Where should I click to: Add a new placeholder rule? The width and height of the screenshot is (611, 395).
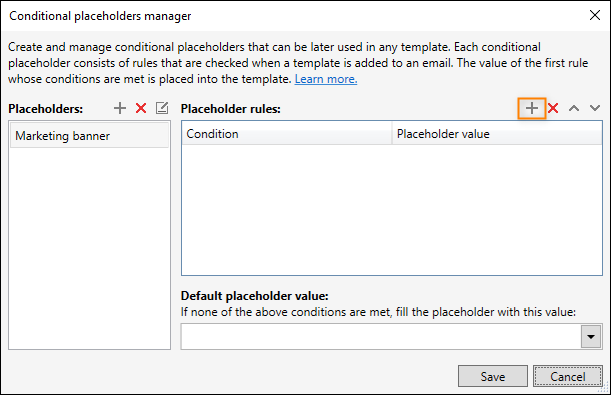coord(532,108)
